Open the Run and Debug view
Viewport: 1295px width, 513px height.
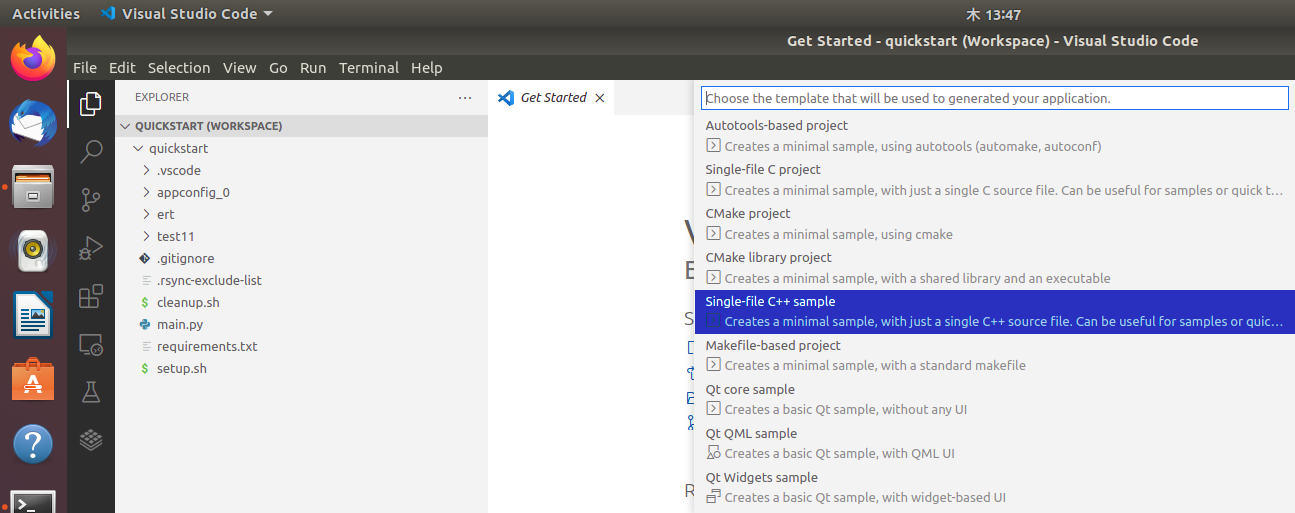91,247
